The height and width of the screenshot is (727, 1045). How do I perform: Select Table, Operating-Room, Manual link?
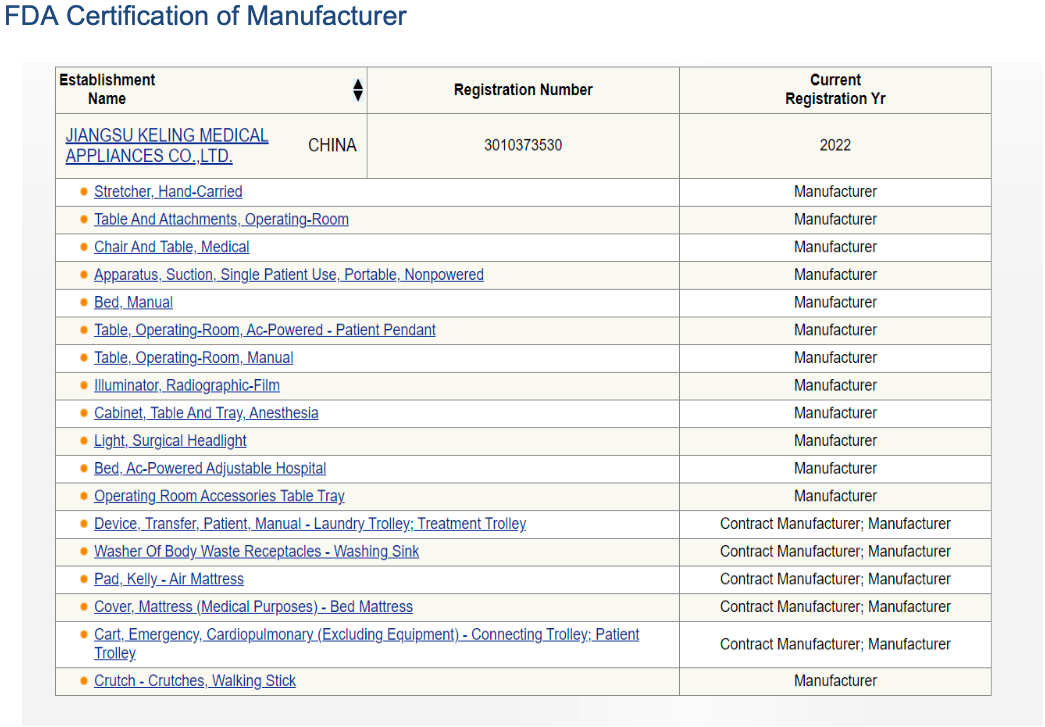click(x=193, y=358)
